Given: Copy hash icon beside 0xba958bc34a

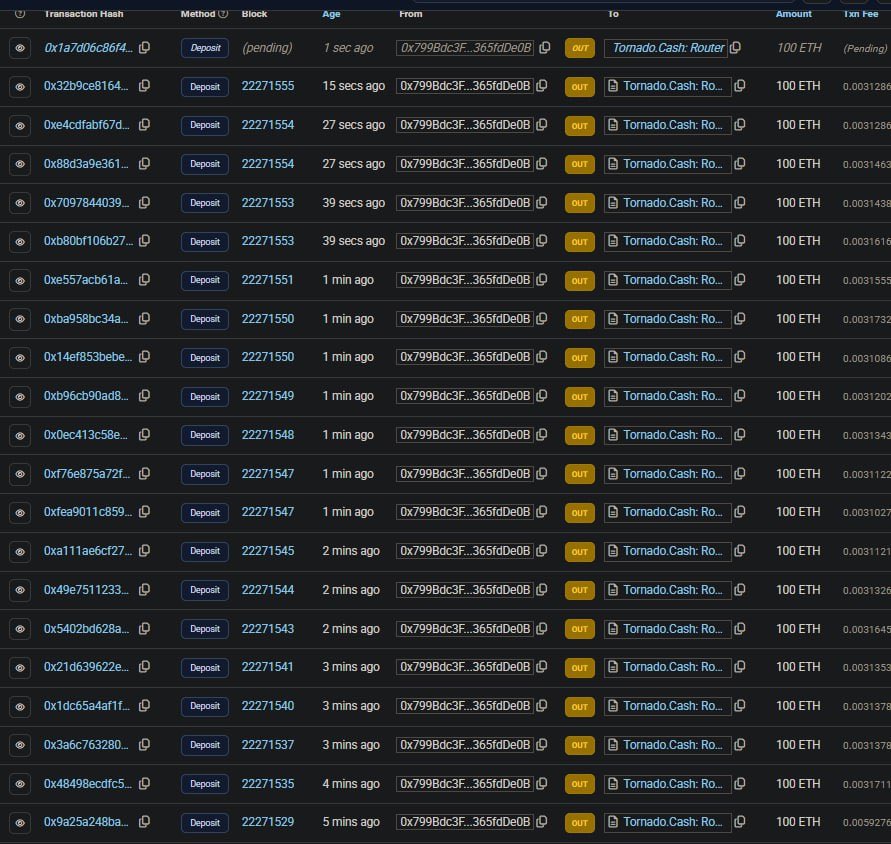Looking at the screenshot, I should (145, 319).
